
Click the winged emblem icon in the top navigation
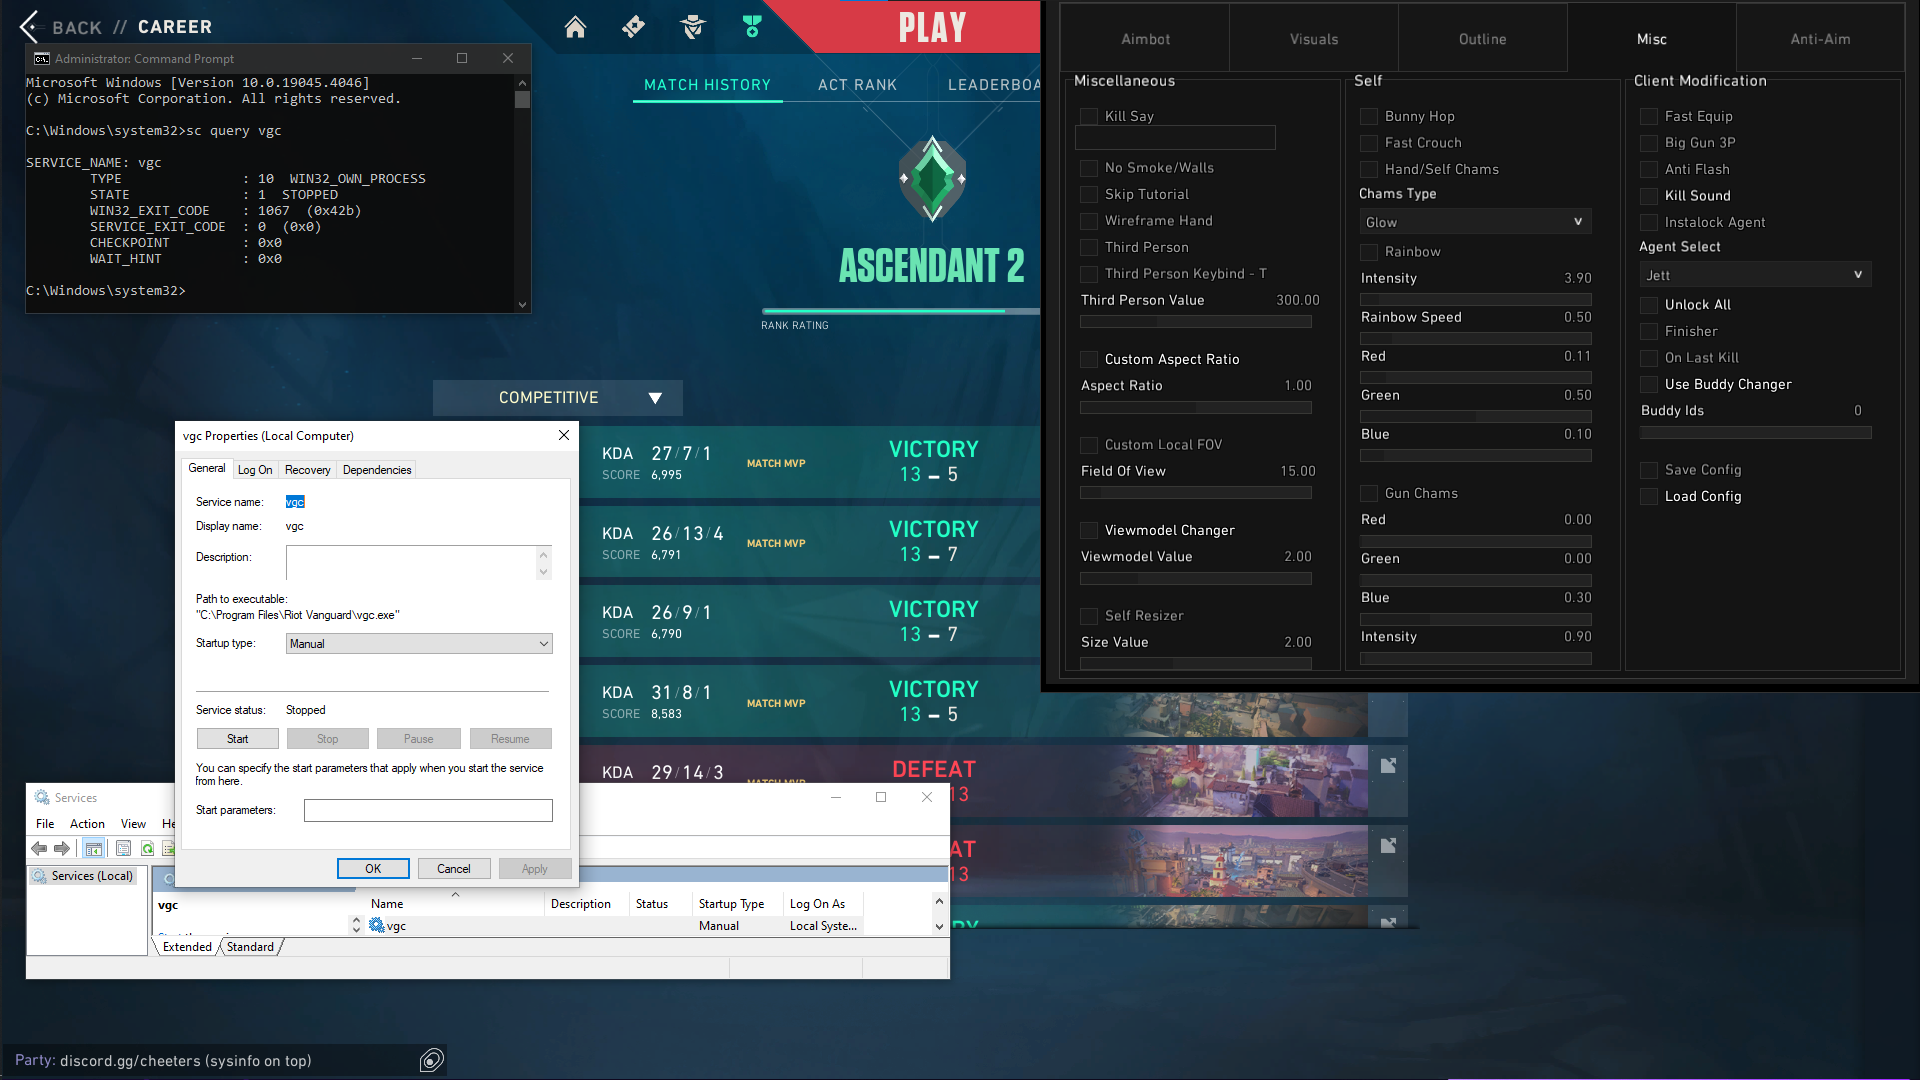tap(693, 27)
